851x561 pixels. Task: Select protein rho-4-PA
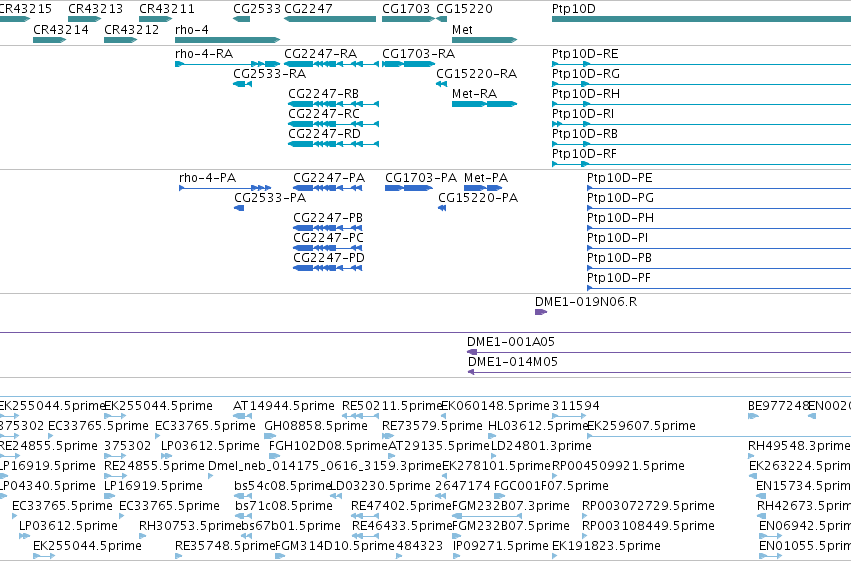point(225,188)
